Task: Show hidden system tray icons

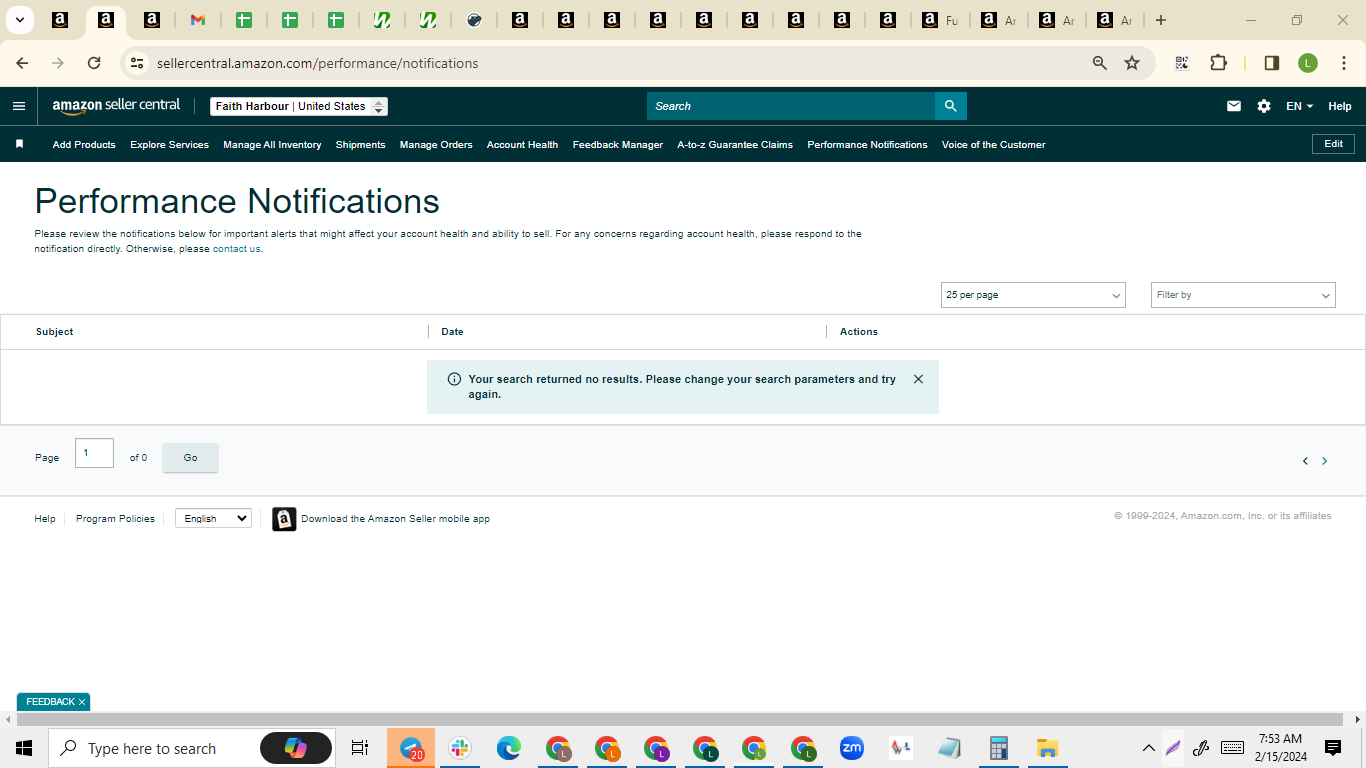Action: pos(1148,748)
